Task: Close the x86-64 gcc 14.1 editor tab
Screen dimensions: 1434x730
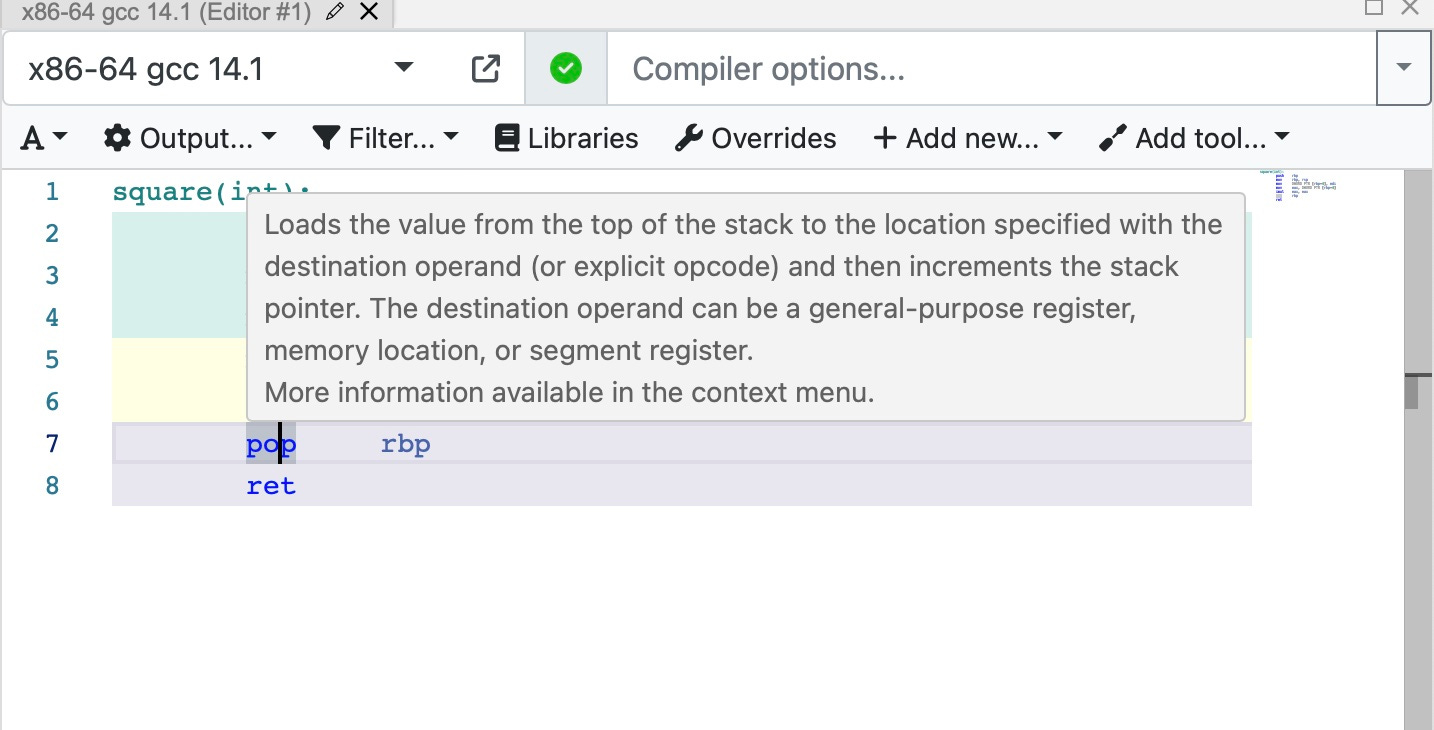Action: pyautogui.click(x=368, y=12)
